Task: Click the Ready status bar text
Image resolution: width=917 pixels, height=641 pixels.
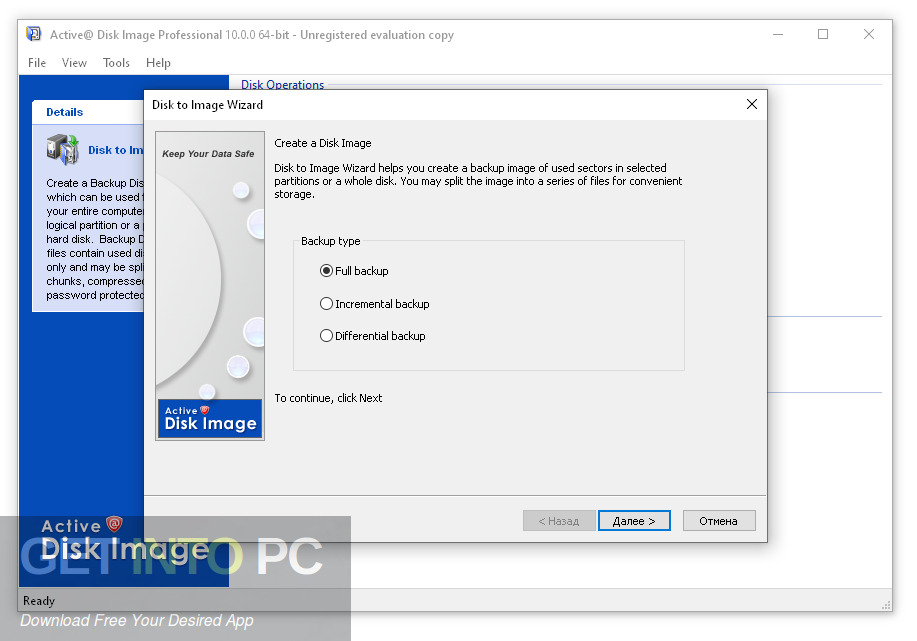Action: (39, 601)
